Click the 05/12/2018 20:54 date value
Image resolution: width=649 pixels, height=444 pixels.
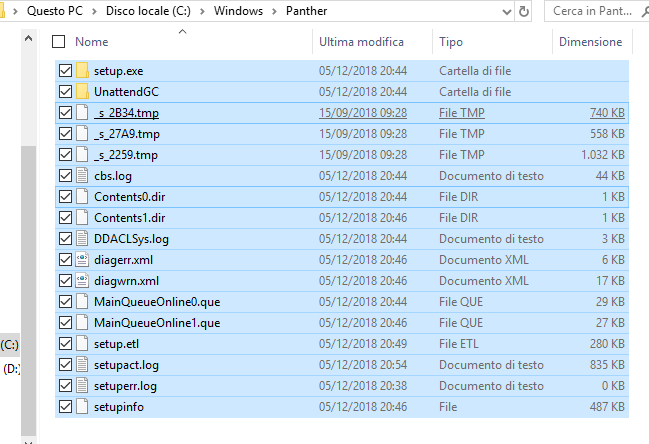363,365
